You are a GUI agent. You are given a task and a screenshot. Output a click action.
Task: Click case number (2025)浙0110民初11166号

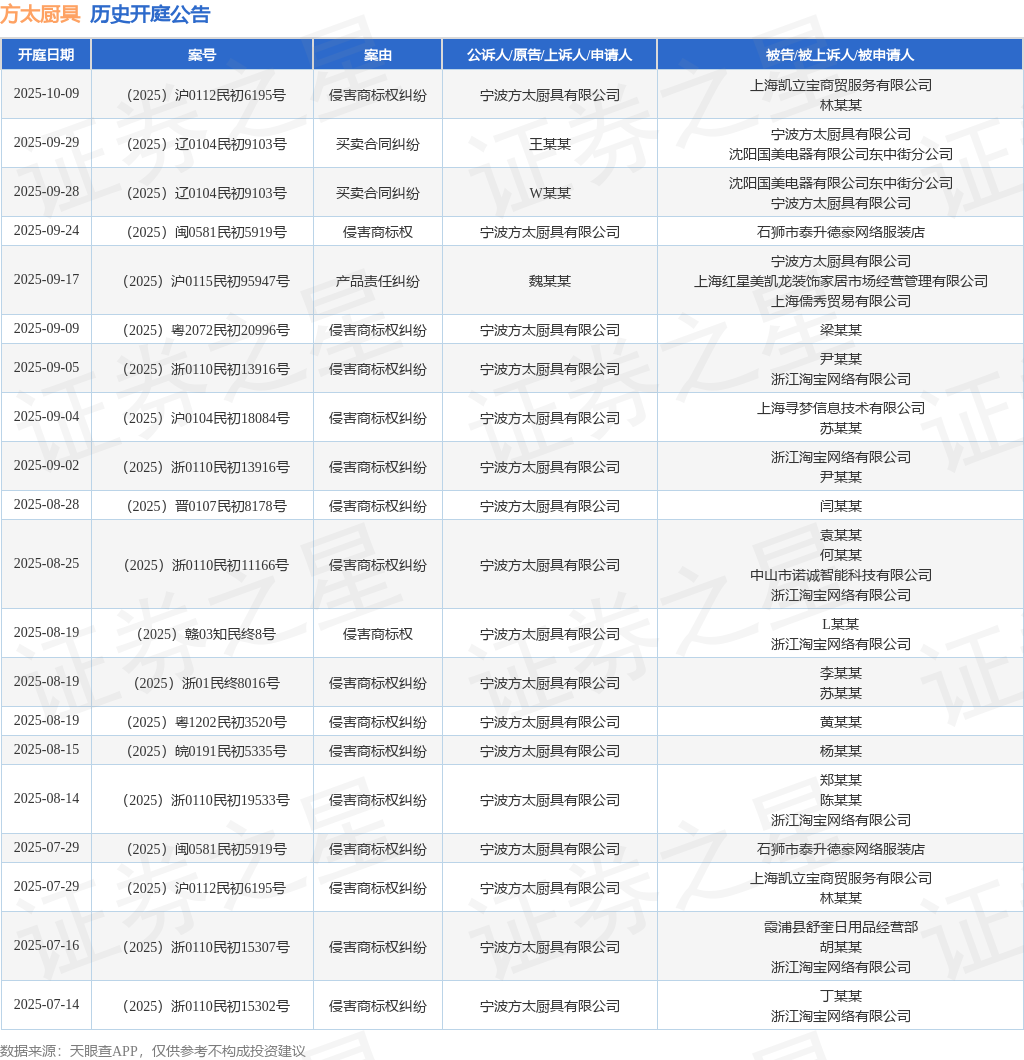(205, 565)
